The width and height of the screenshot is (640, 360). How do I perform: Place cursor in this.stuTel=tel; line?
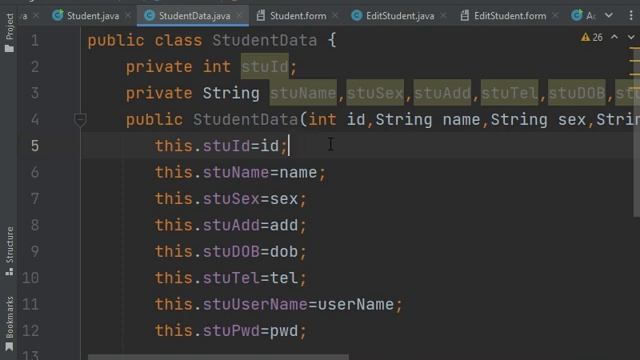coord(231,278)
